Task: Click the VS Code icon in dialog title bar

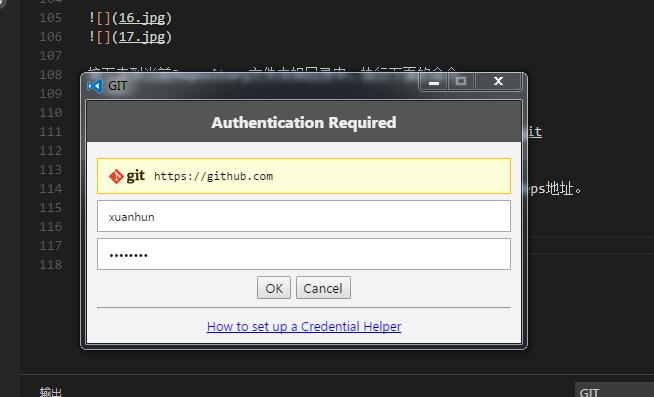Action: [95, 86]
